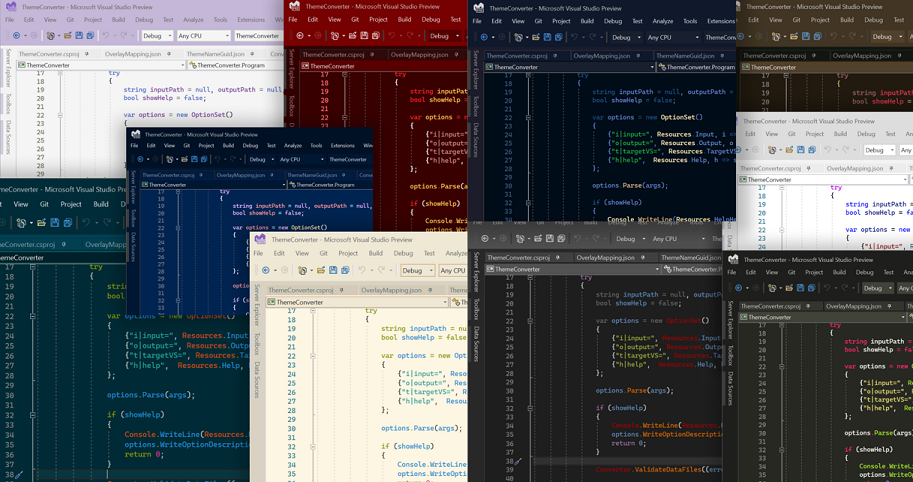
Task: Open Debug configuration dropdown in light purple window
Action: pyautogui.click(x=157, y=36)
